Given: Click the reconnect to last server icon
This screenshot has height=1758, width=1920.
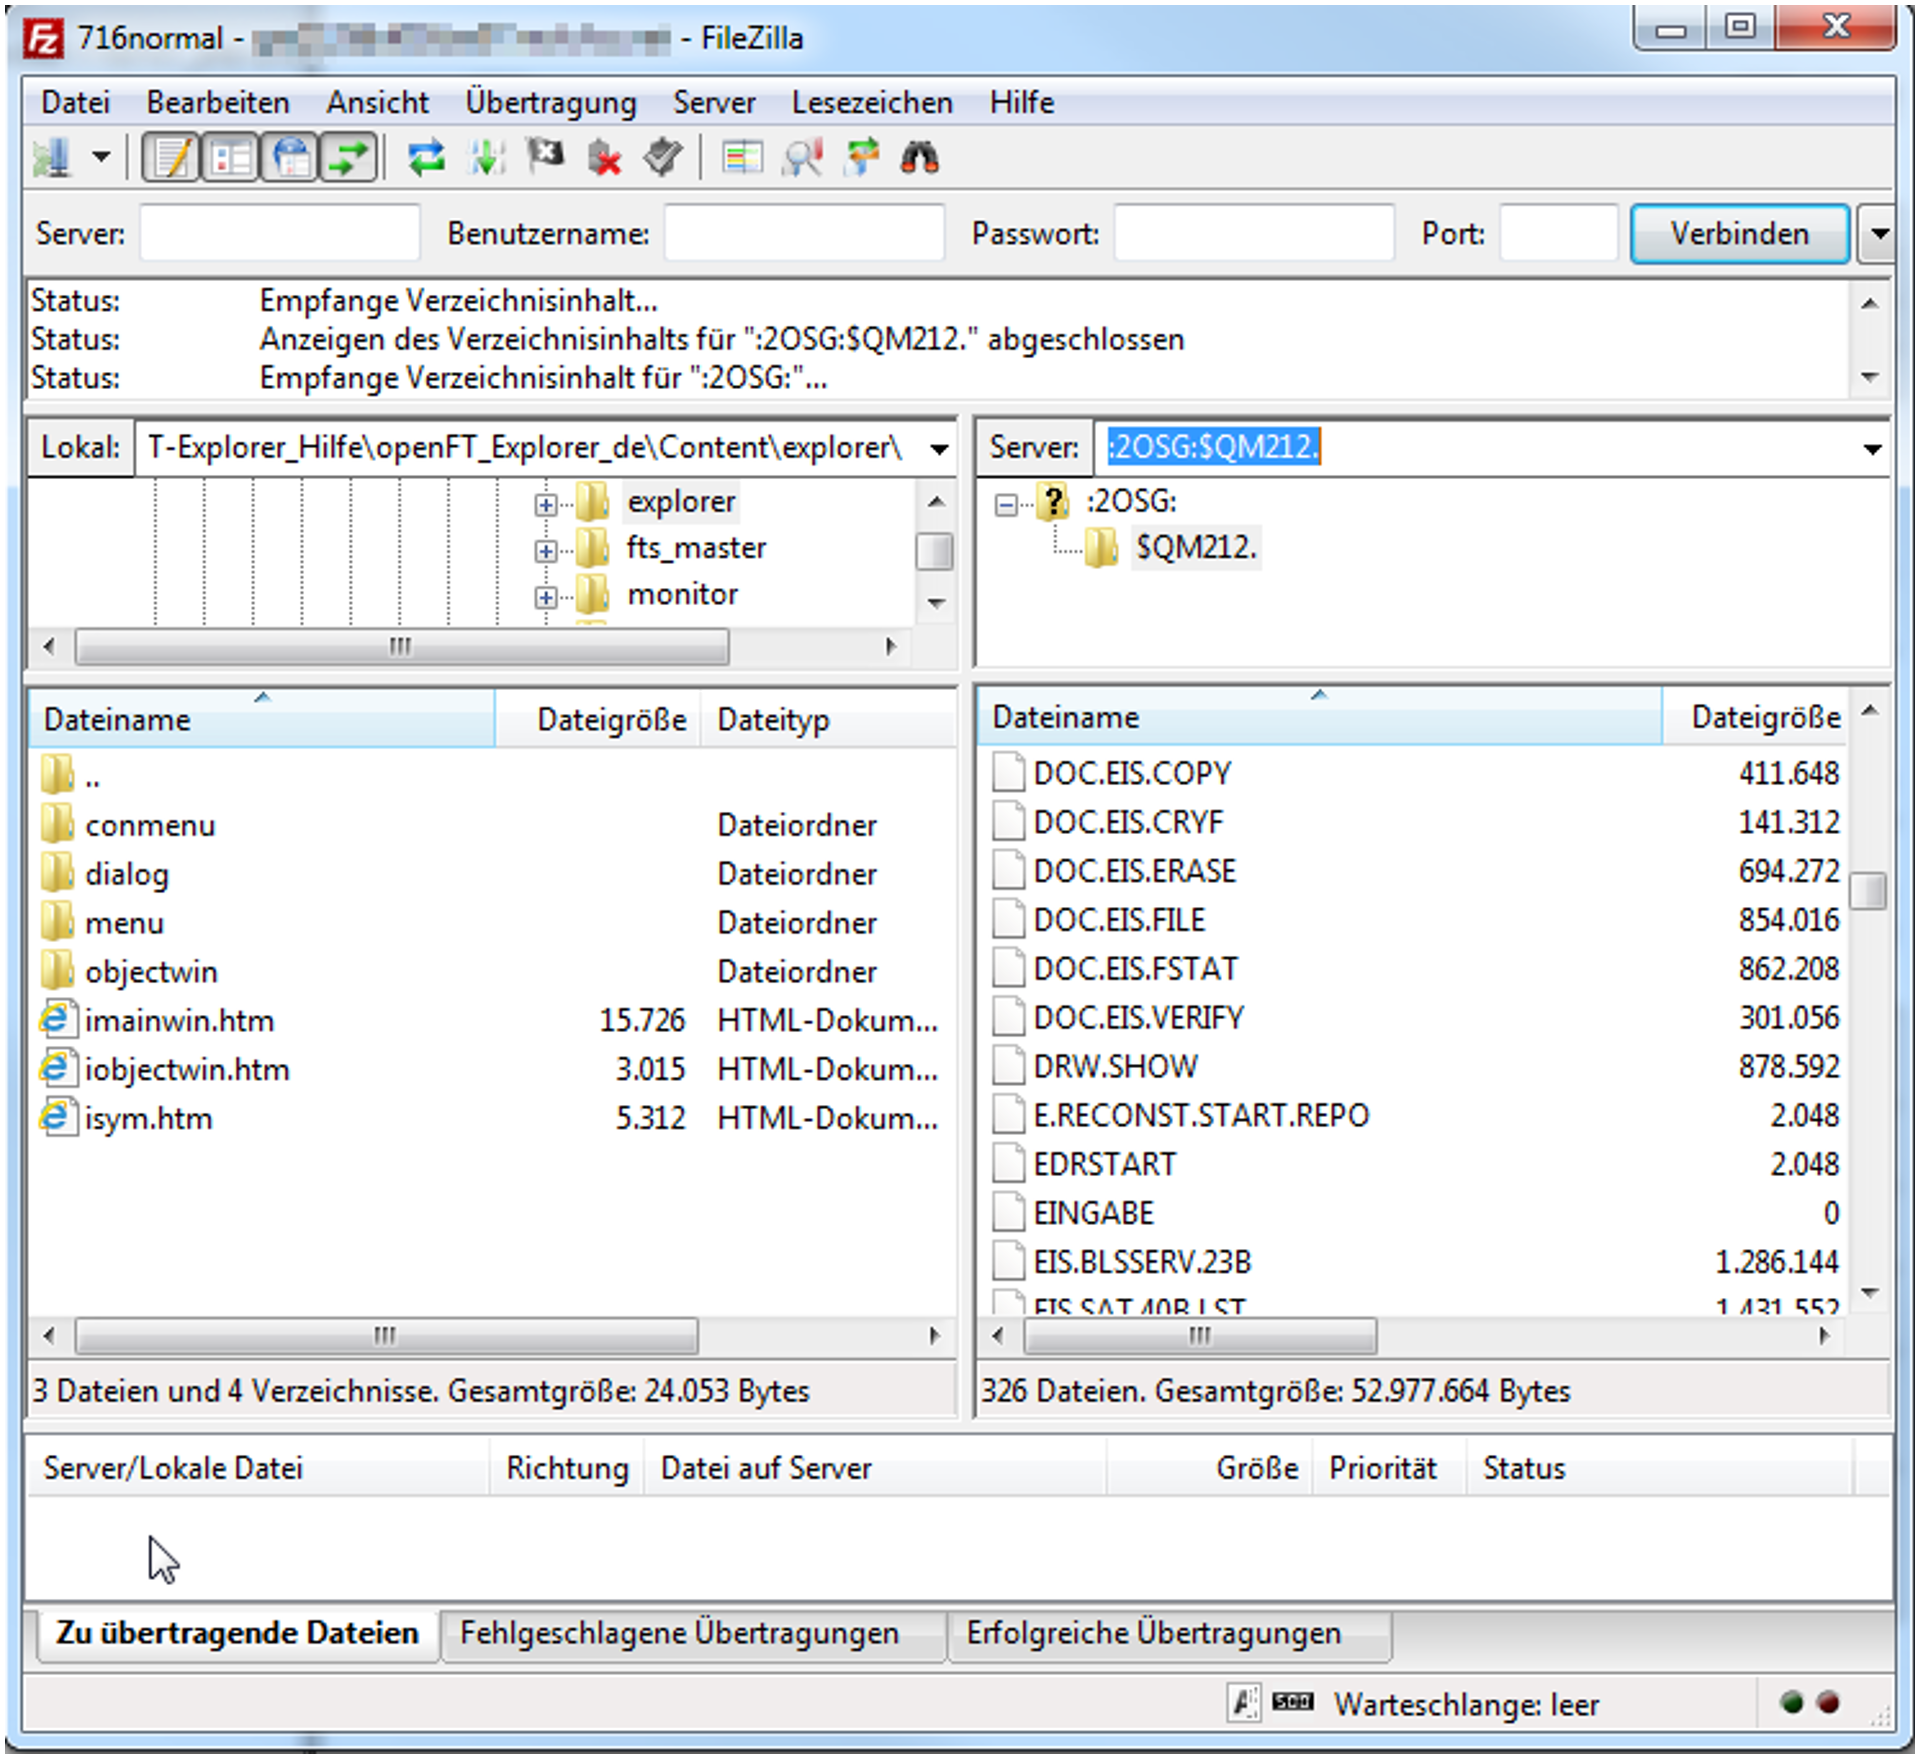Looking at the screenshot, I should (662, 158).
